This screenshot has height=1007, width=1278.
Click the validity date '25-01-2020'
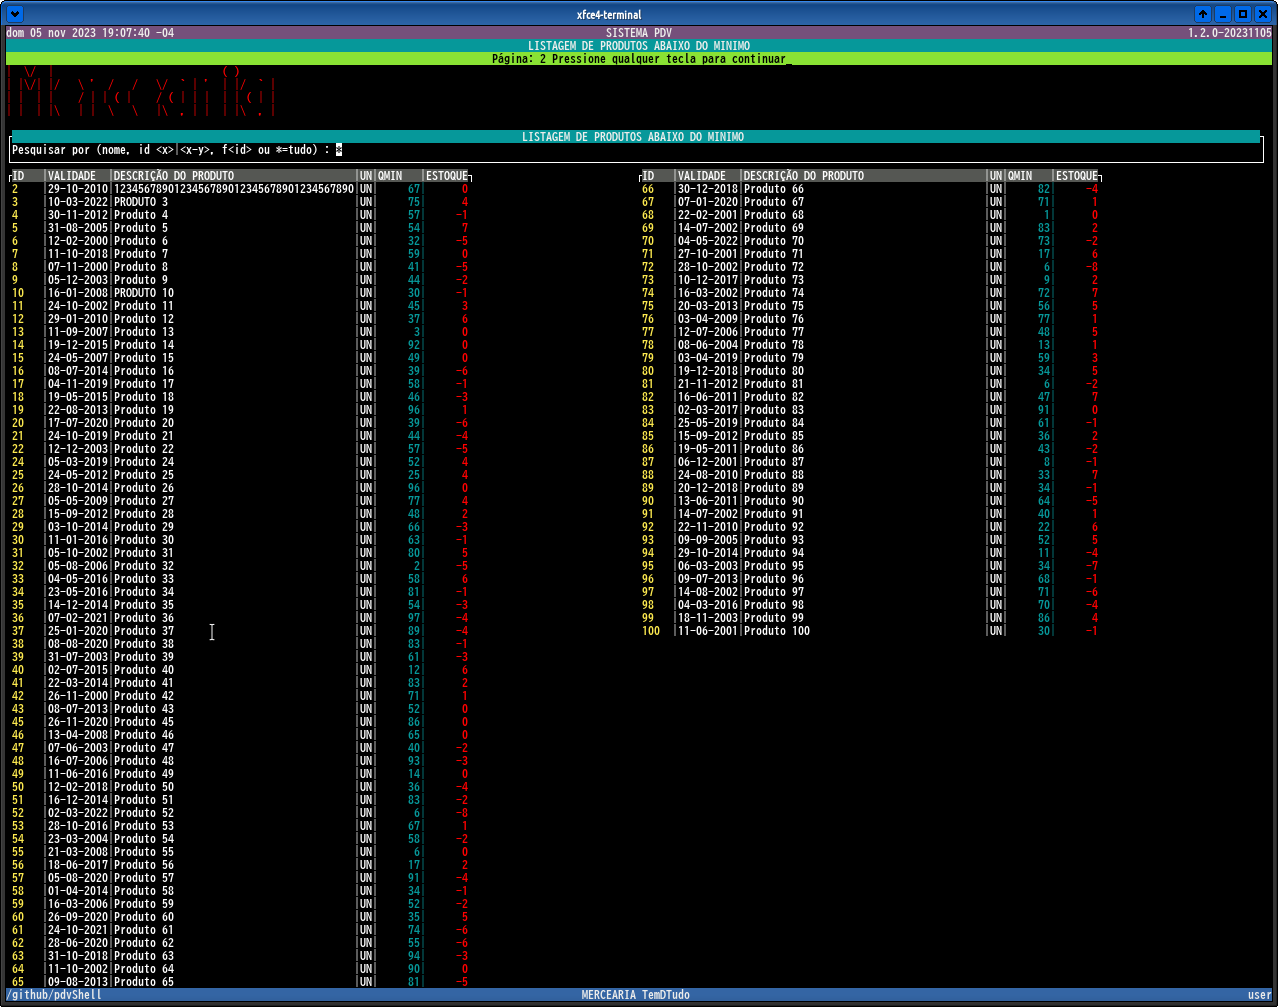(x=78, y=631)
